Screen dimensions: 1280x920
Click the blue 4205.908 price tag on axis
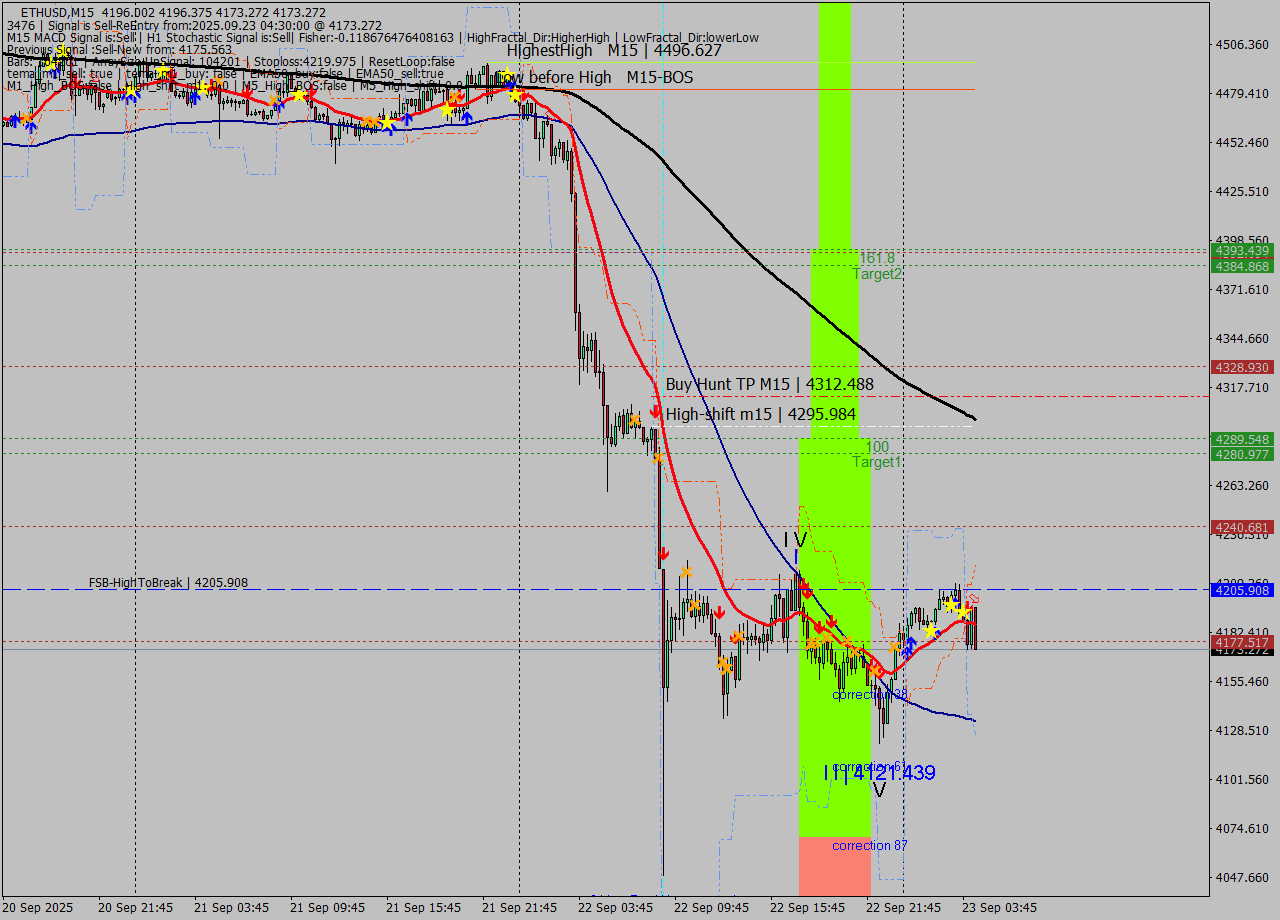click(1242, 590)
